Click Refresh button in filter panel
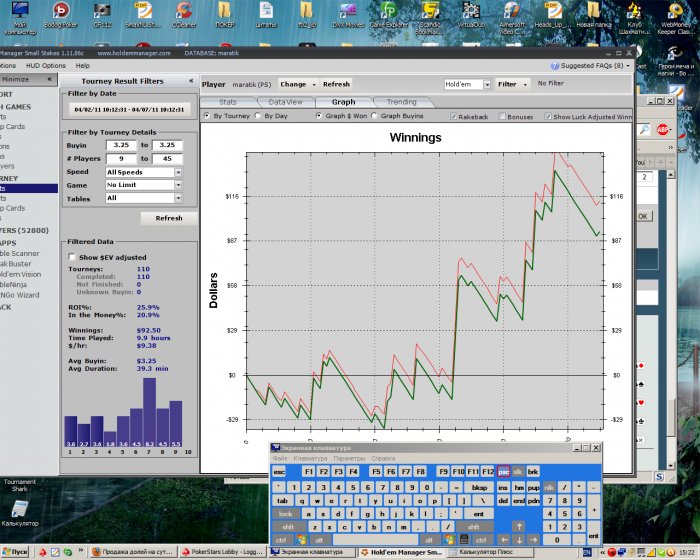700x560 pixels. [x=169, y=217]
